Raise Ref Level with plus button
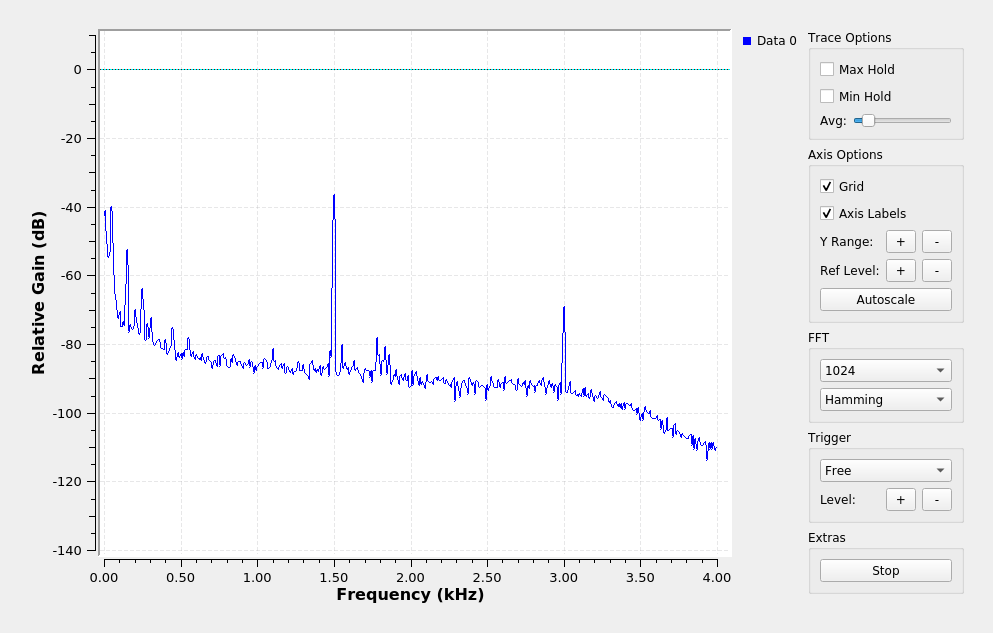Image resolution: width=993 pixels, height=633 pixels. click(x=900, y=271)
